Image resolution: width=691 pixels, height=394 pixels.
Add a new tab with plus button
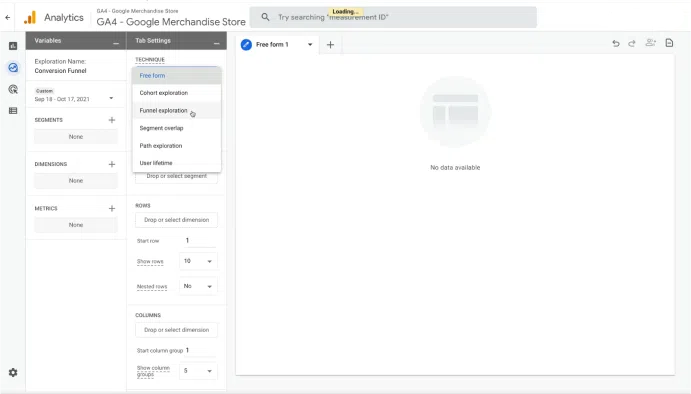[x=330, y=45]
